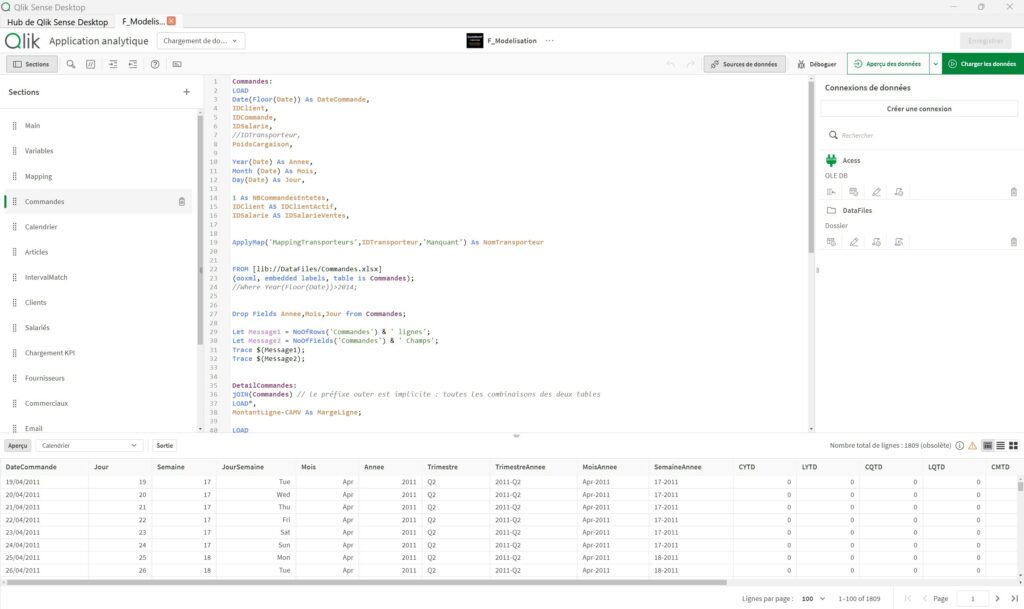Viewport: 1024px width, 609px height.
Task: Open the Clients section
Action: [98, 302]
